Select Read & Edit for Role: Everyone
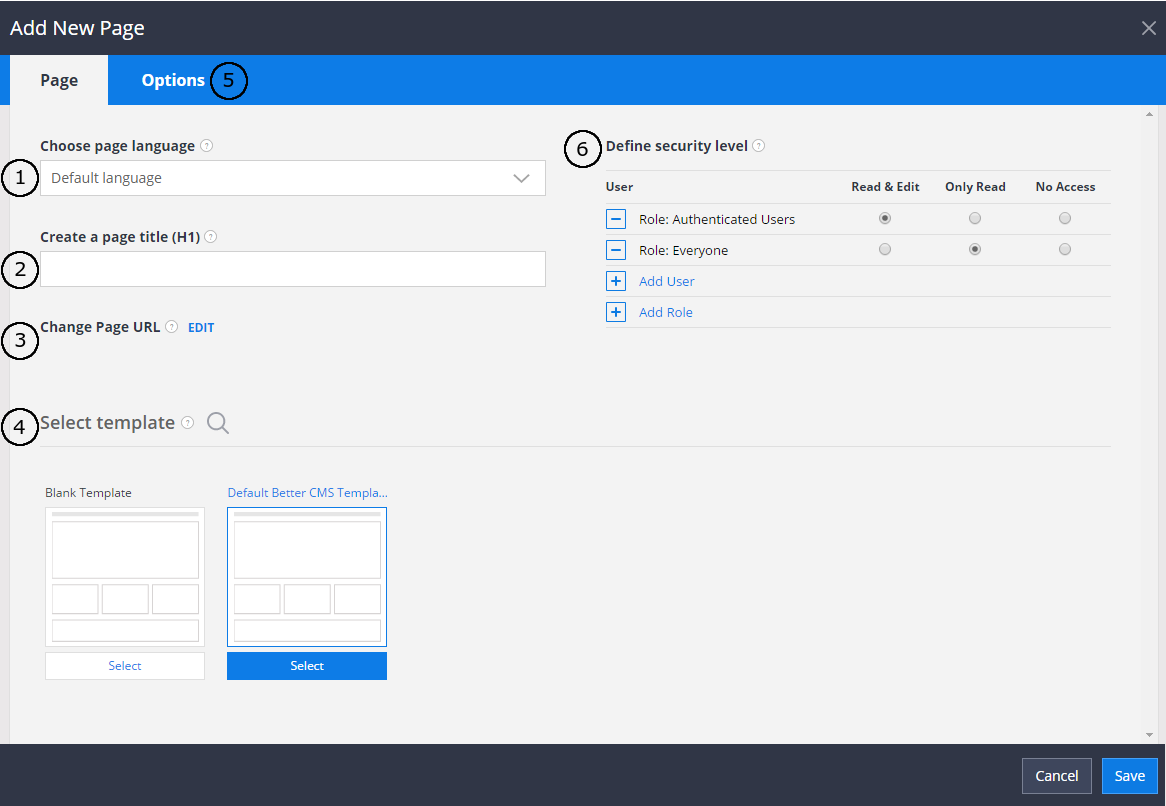The height and width of the screenshot is (806, 1166). [x=884, y=249]
